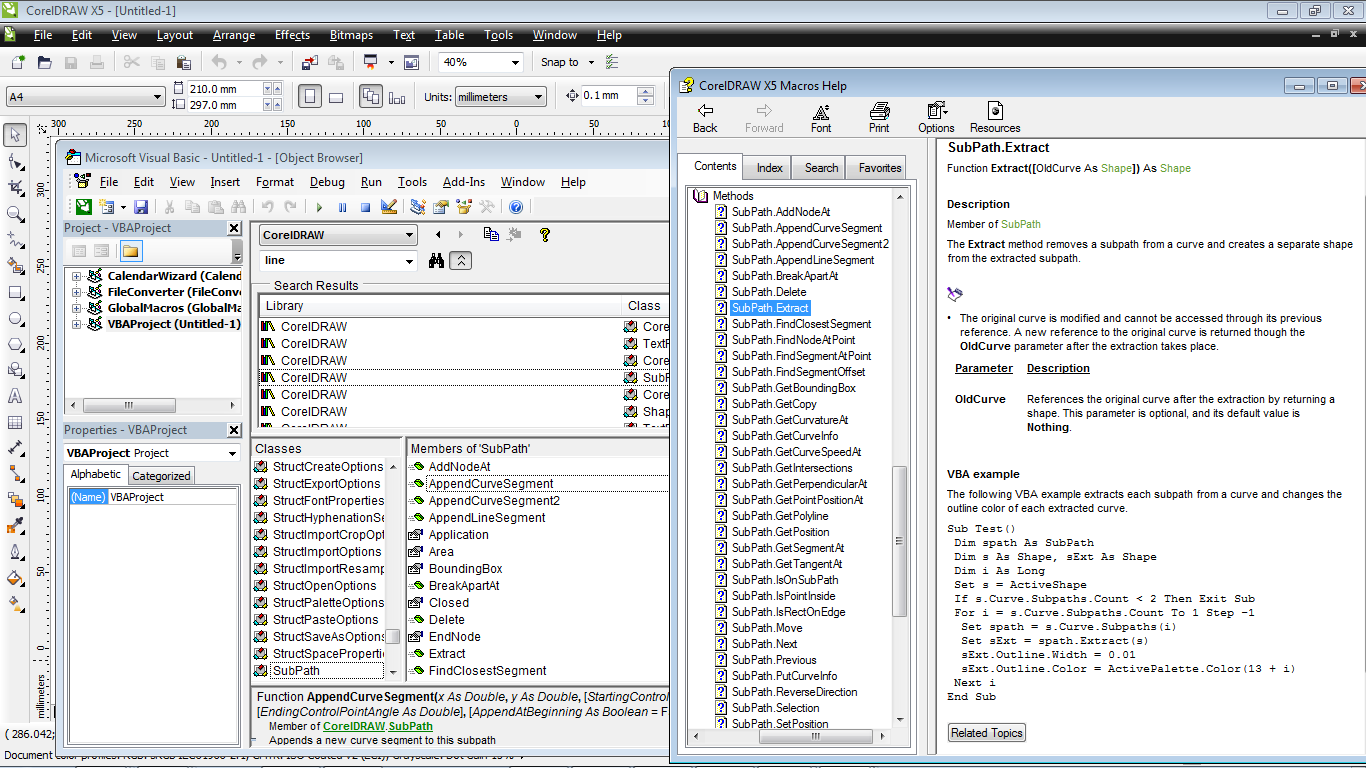
Task: Expand VBAProject (Untitled-1) tree node
Action: (x=77, y=324)
